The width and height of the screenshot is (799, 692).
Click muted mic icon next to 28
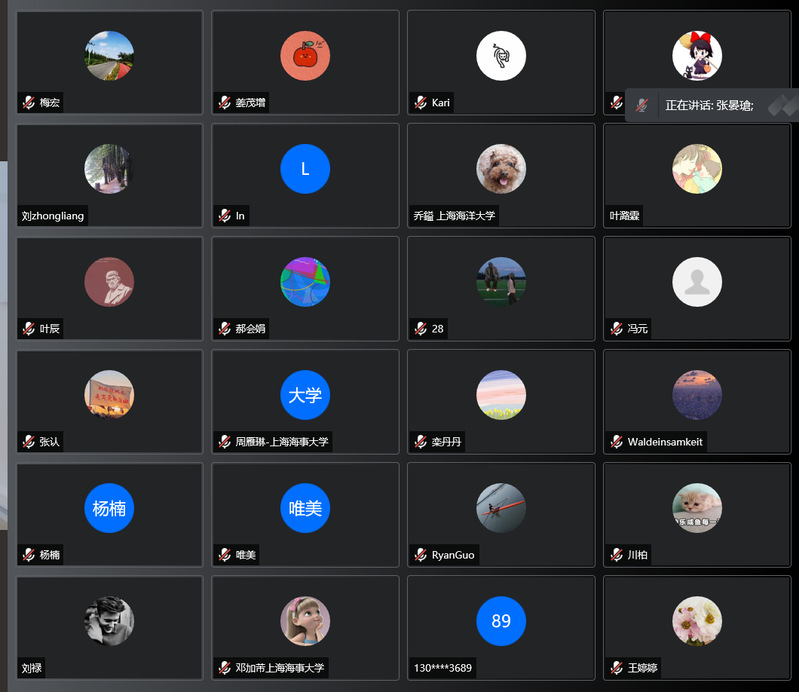(420, 329)
